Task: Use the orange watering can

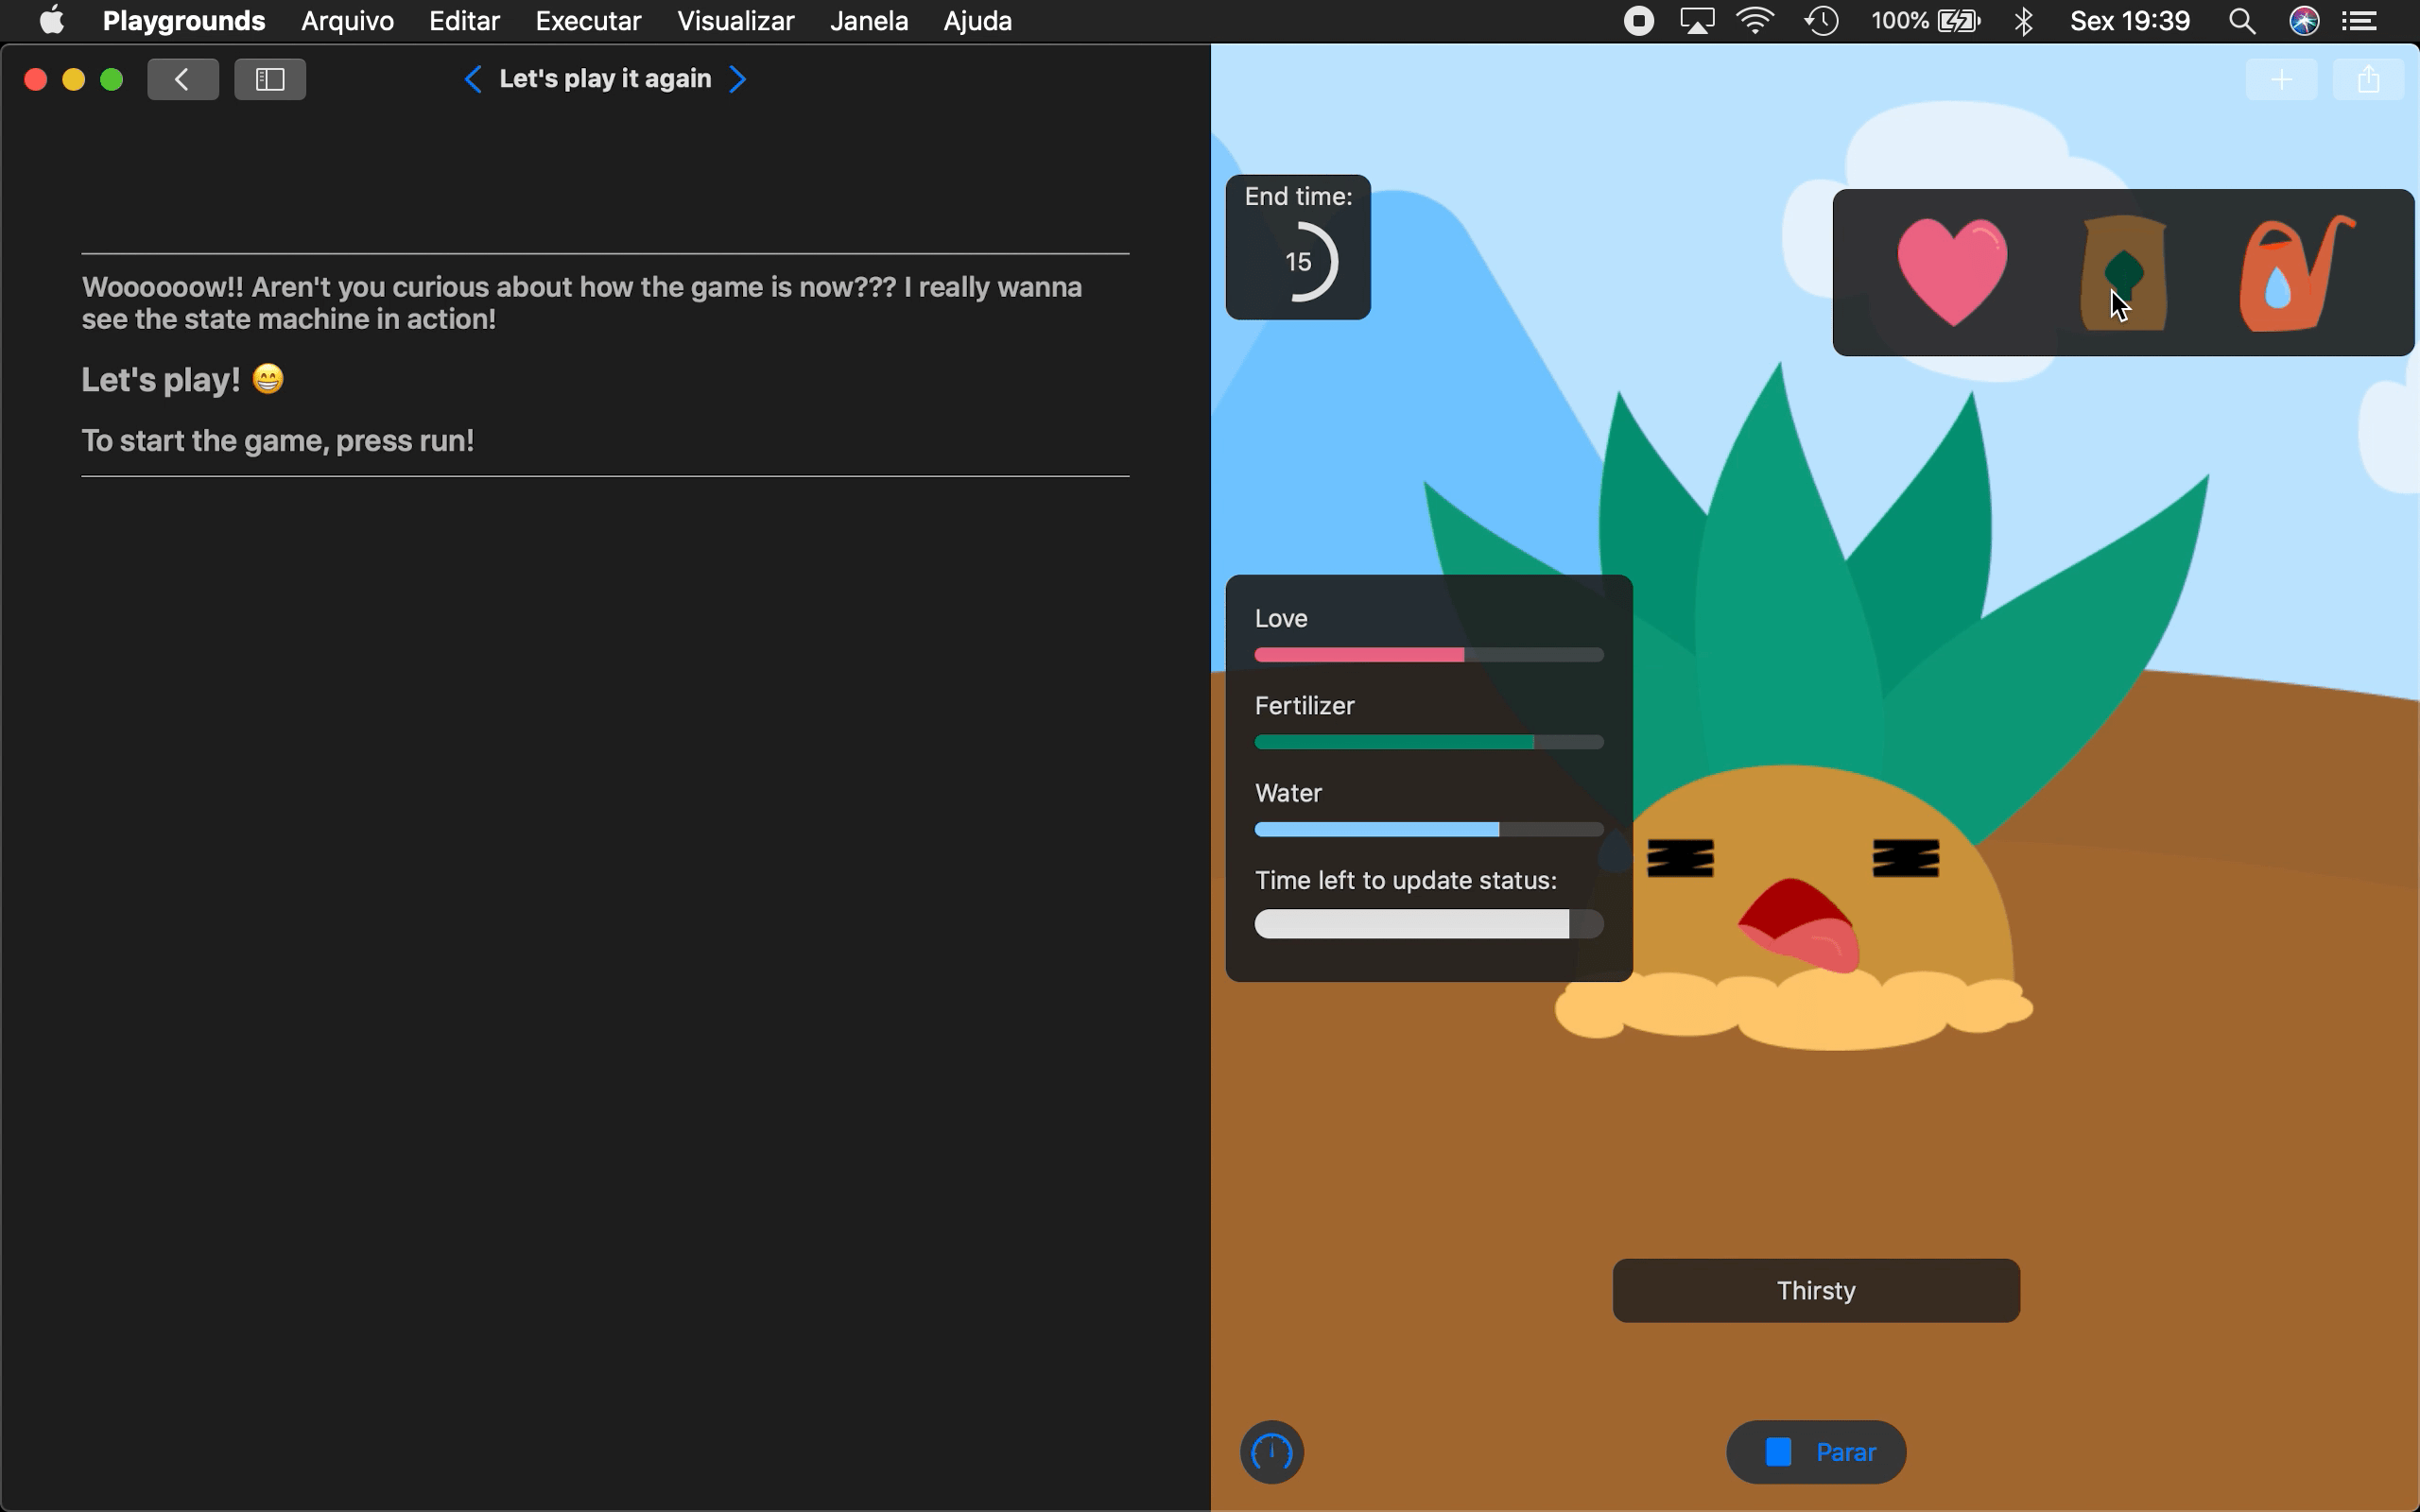Action: pos(2293,272)
